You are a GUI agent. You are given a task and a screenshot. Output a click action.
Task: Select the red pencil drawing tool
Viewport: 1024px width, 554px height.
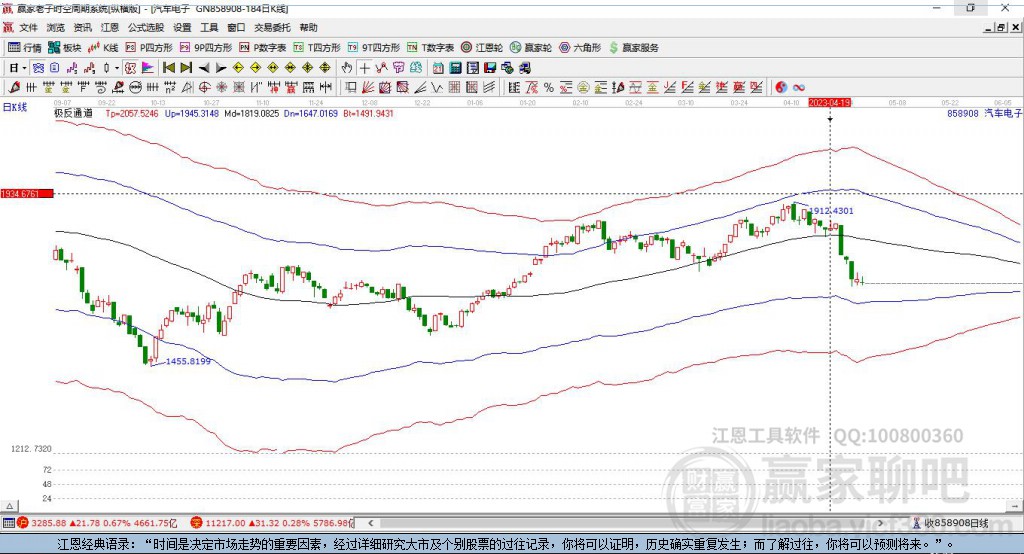14,88
